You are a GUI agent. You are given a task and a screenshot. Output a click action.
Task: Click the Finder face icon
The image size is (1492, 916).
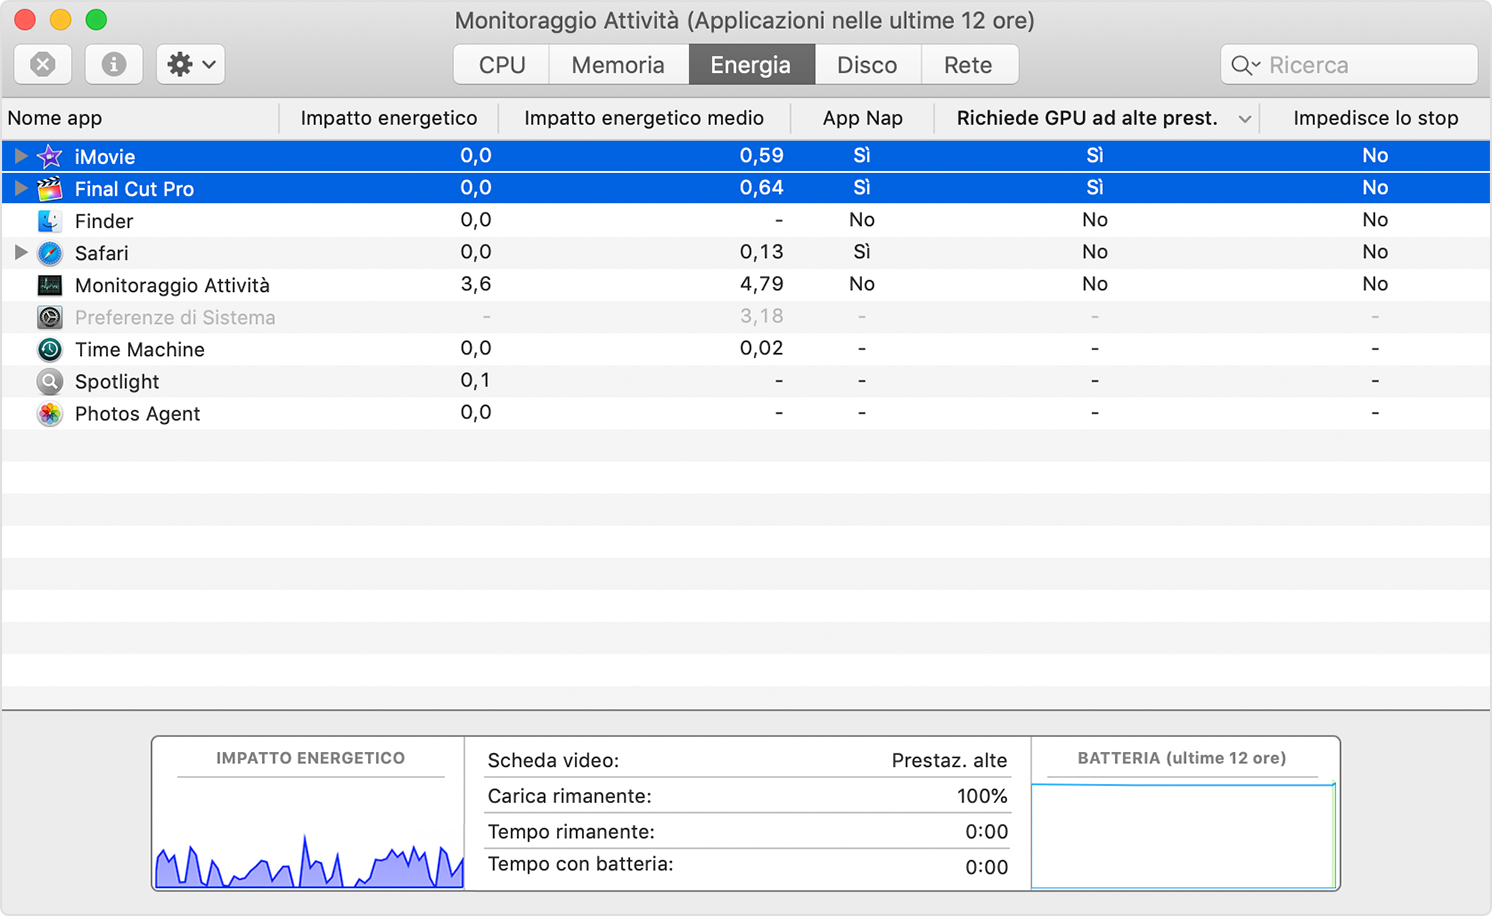[49, 220]
